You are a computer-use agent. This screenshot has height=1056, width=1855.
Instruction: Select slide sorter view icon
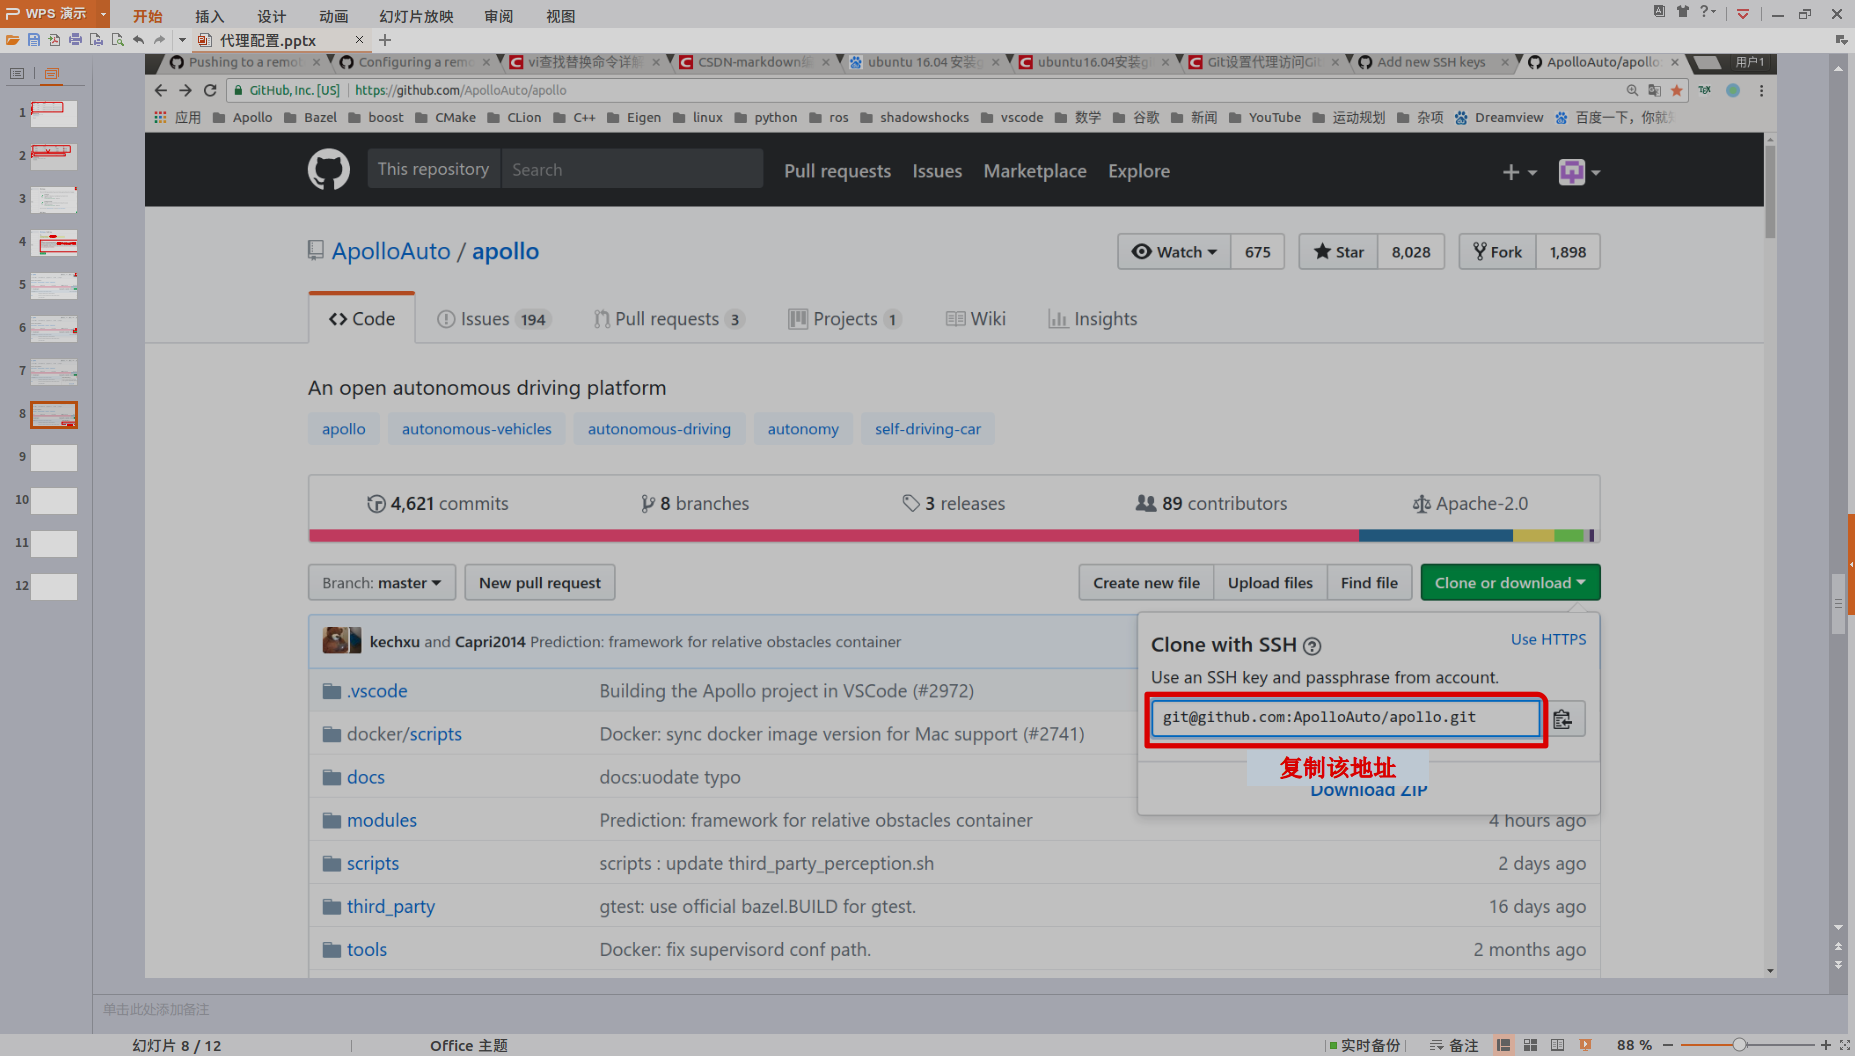point(1530,1045)
